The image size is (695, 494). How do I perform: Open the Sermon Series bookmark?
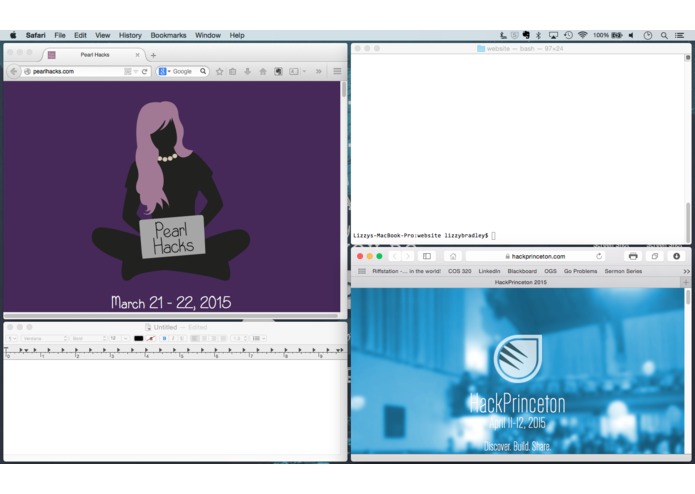(623, 271)
